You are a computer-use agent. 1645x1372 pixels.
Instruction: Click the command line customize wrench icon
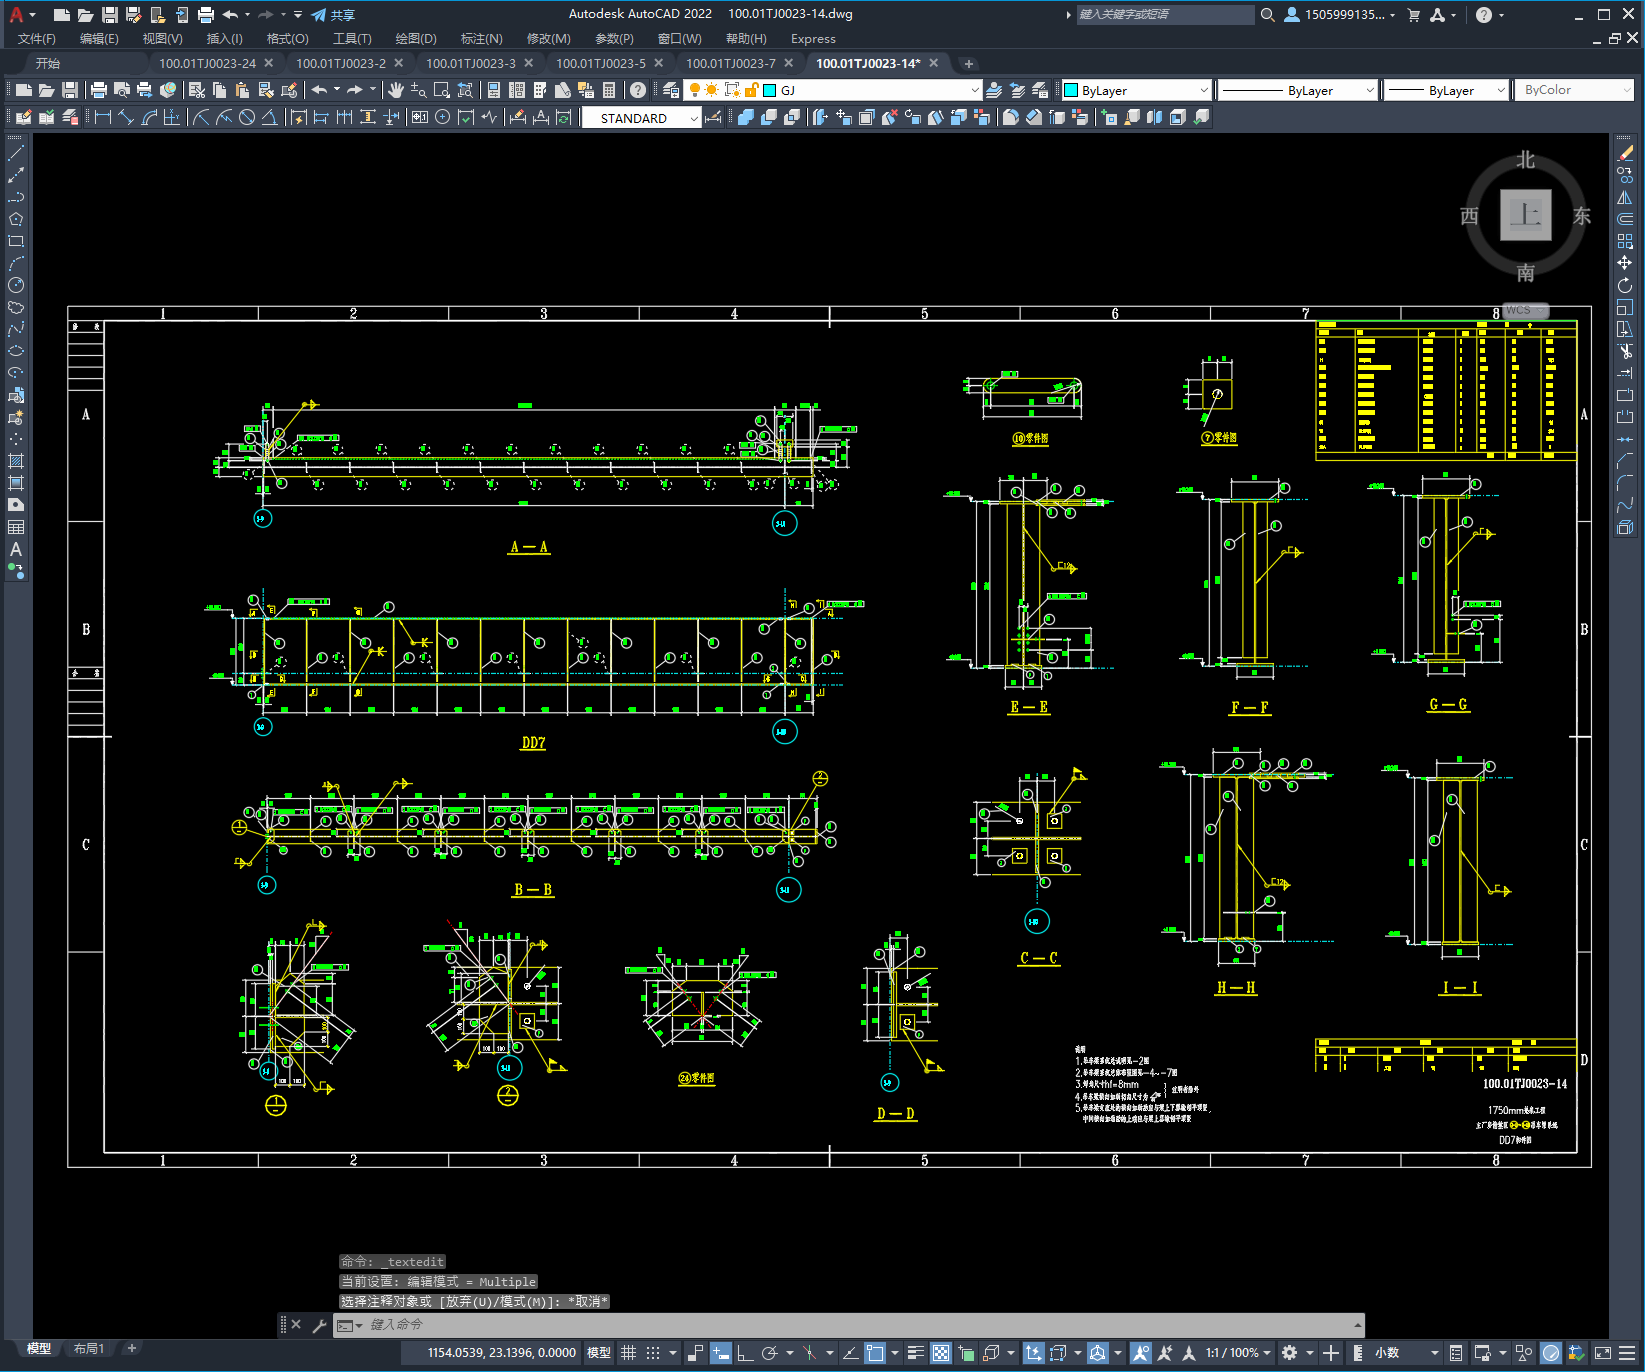tap(319, 1325)
